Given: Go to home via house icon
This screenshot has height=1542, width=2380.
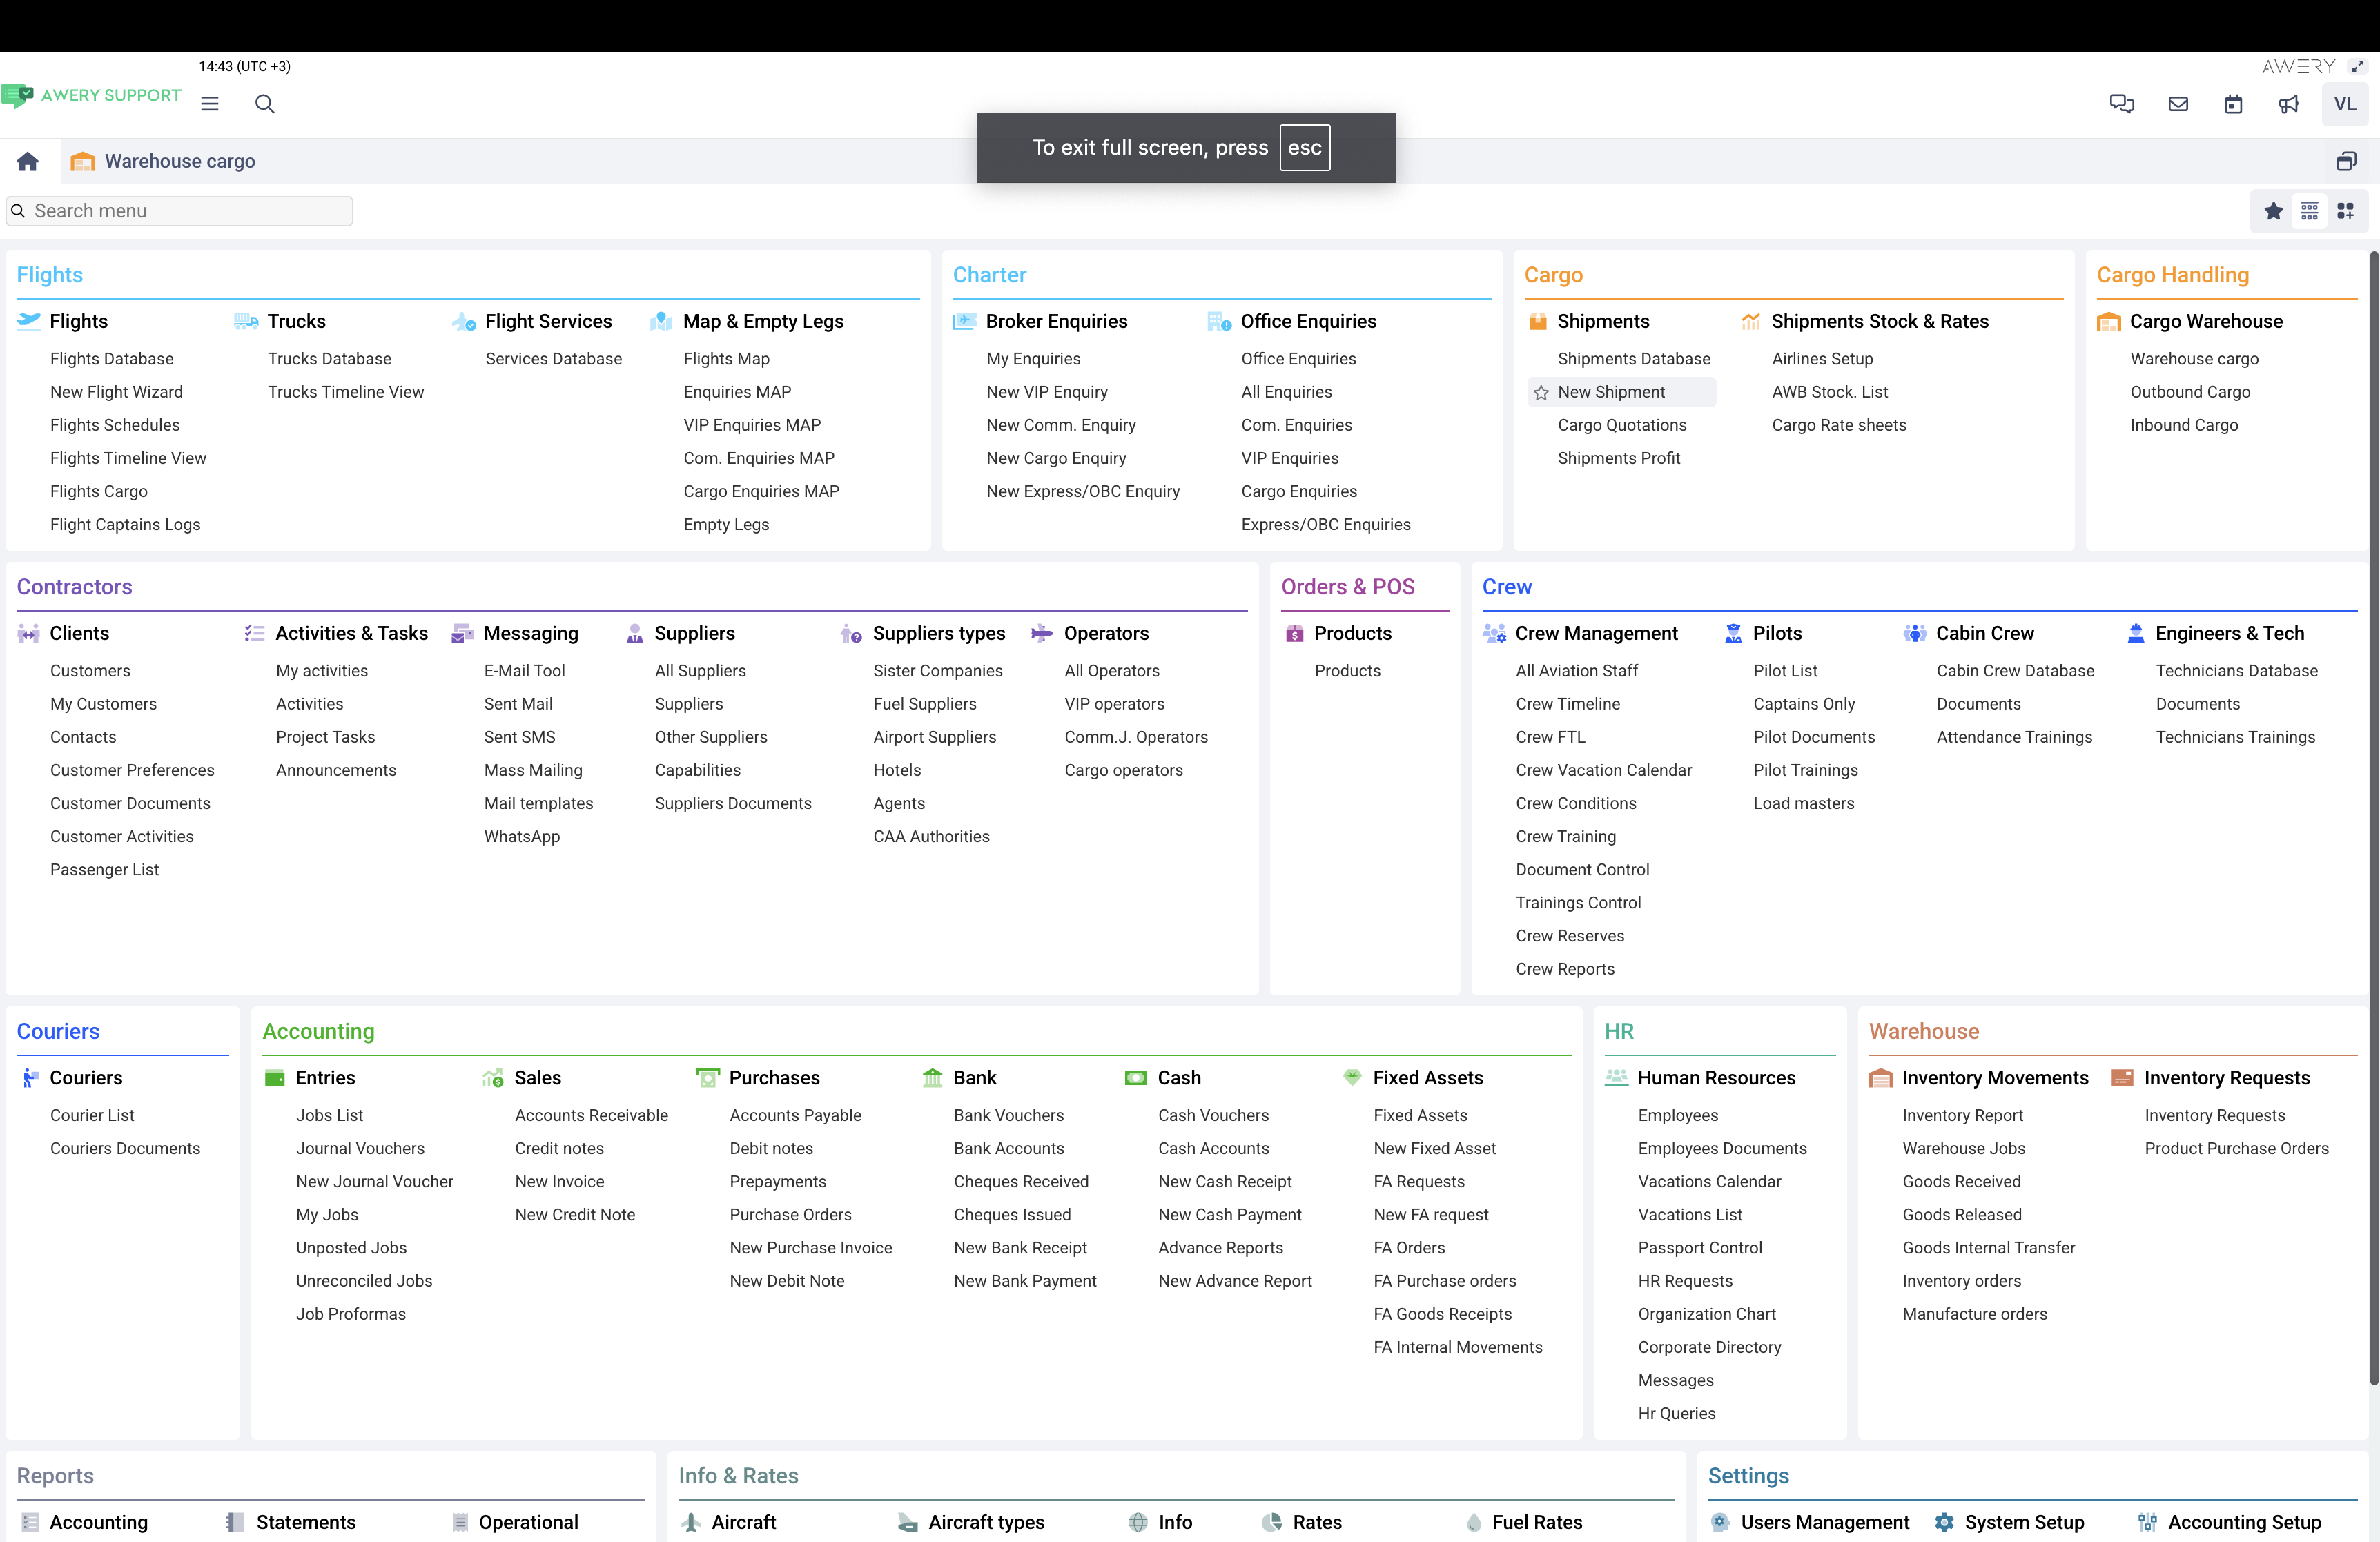Looking at the screenshot, I should coord(28,161).
